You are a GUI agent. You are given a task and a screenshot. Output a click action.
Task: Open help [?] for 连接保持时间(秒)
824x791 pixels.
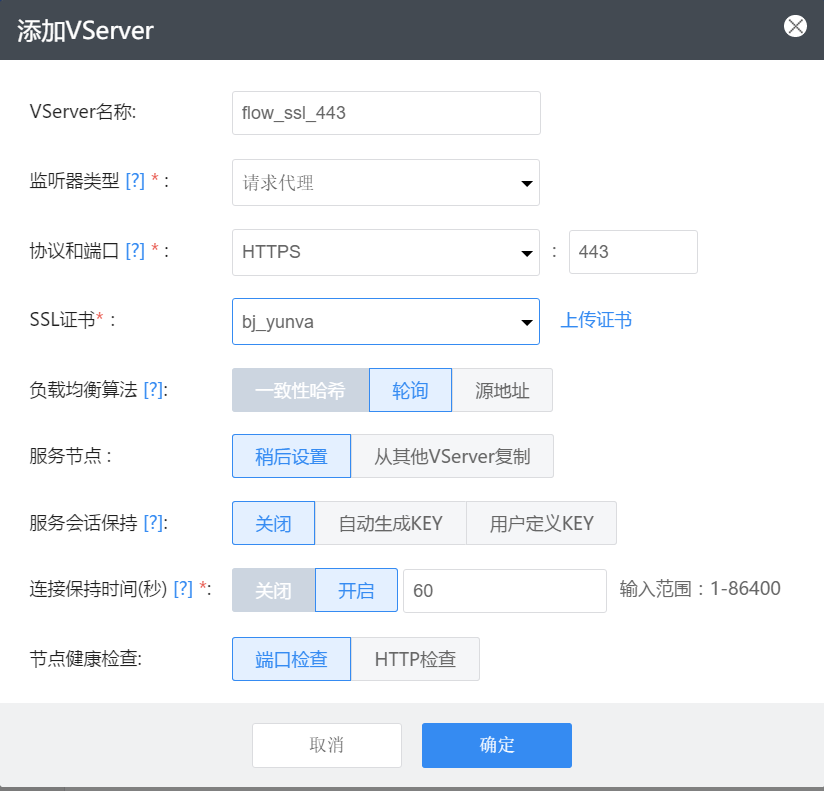pyautogui.click(x=183, y=589)
